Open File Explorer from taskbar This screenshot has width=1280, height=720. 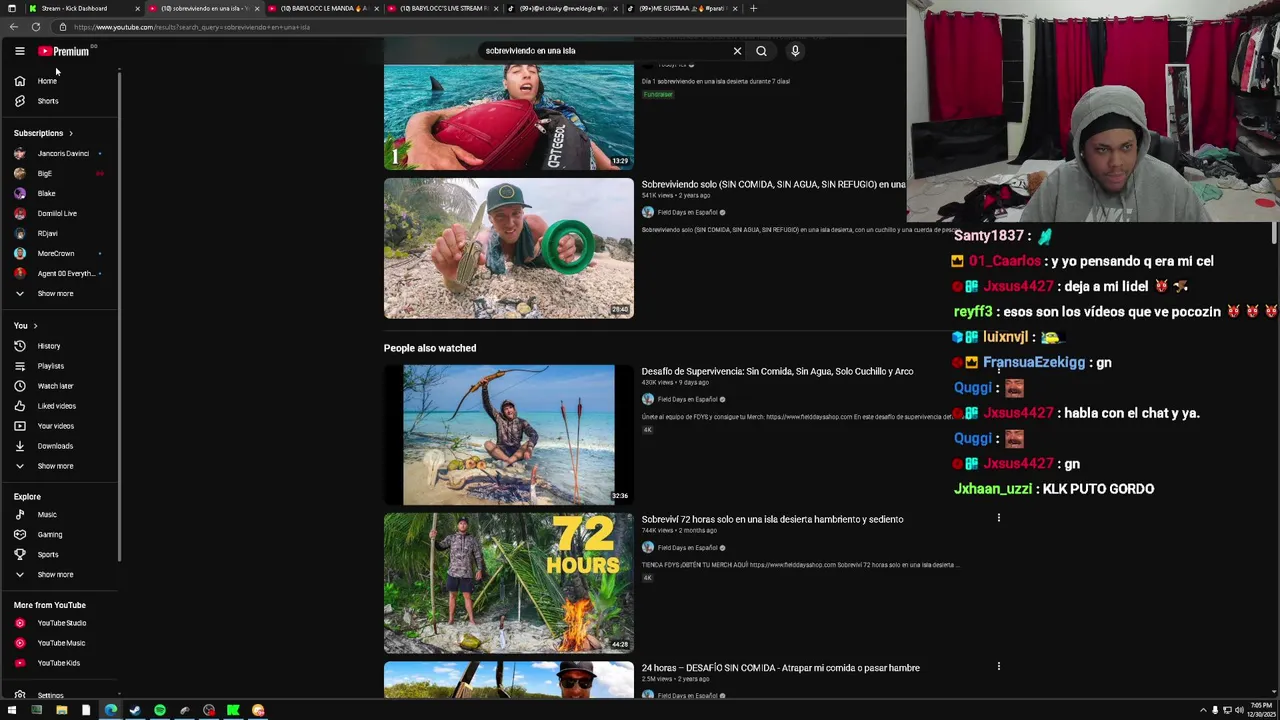pos(61,711)
